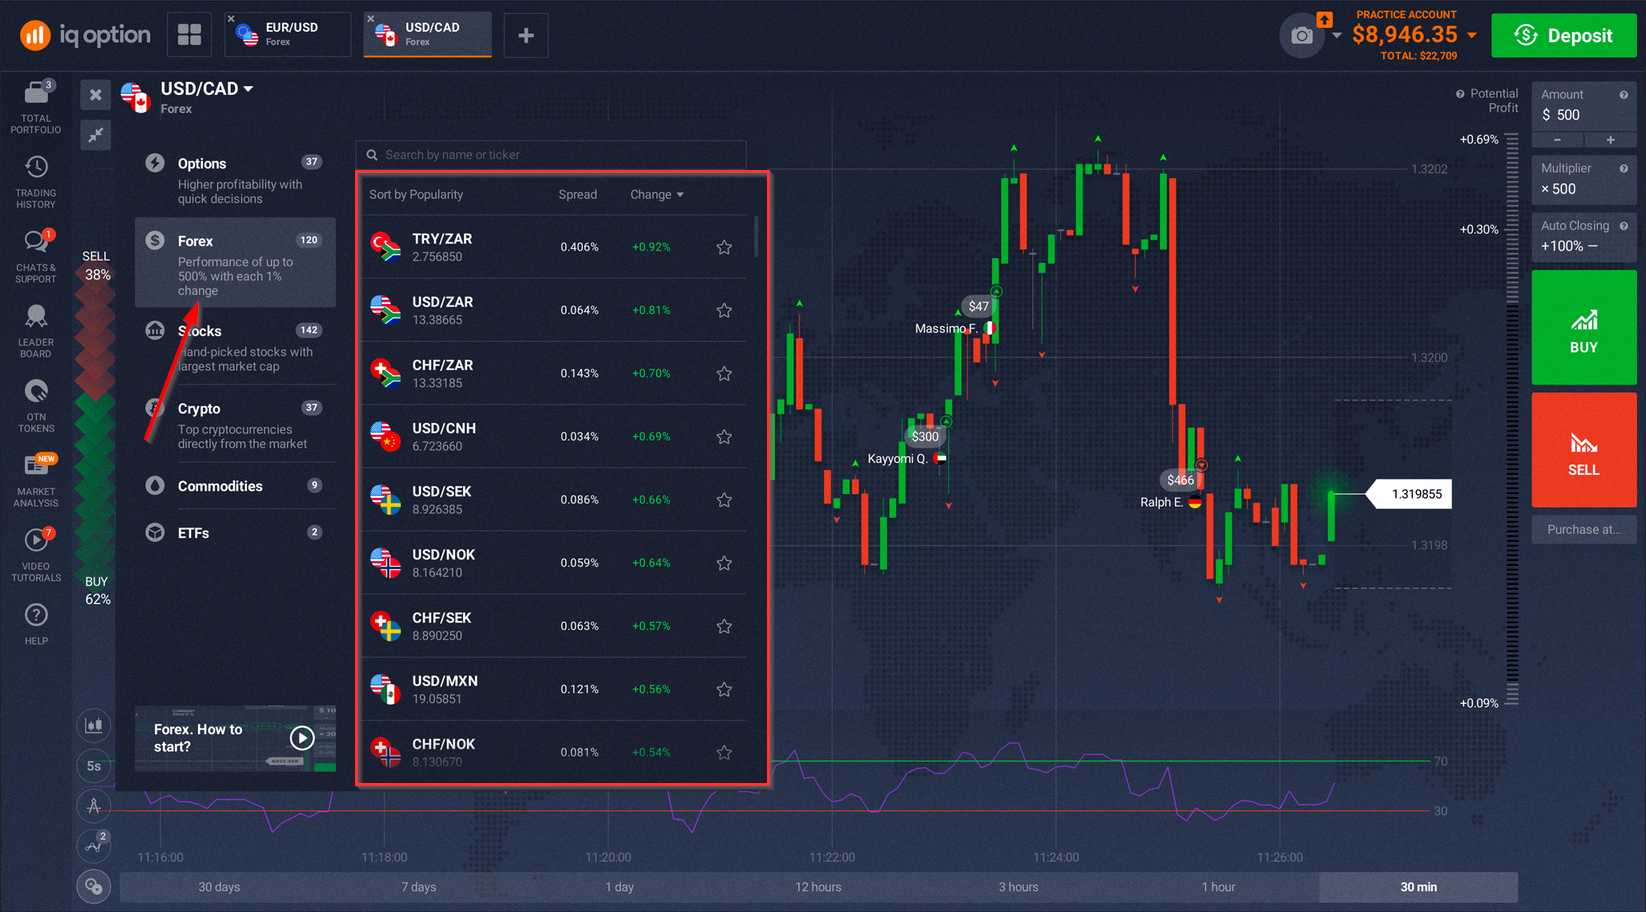Click the Amount $500 field
Viewport: 1646px width, 912px height.
point(1584,106)
